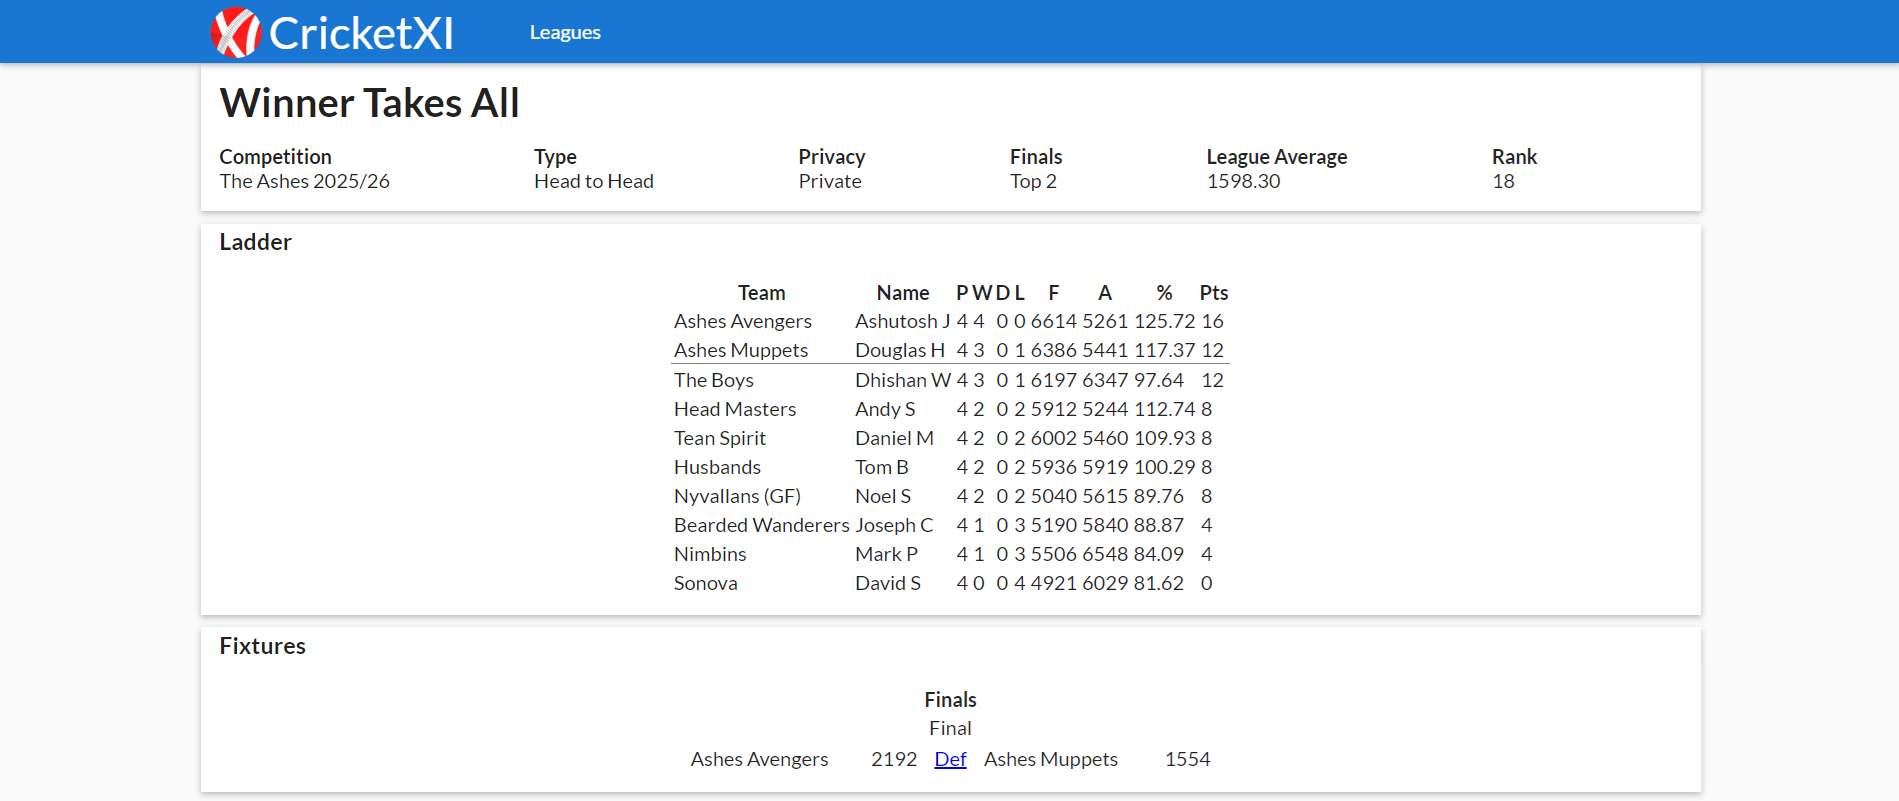Click the CricketXI cricket ball logo
Viewport: 1899px width, 801px height.
236,33
